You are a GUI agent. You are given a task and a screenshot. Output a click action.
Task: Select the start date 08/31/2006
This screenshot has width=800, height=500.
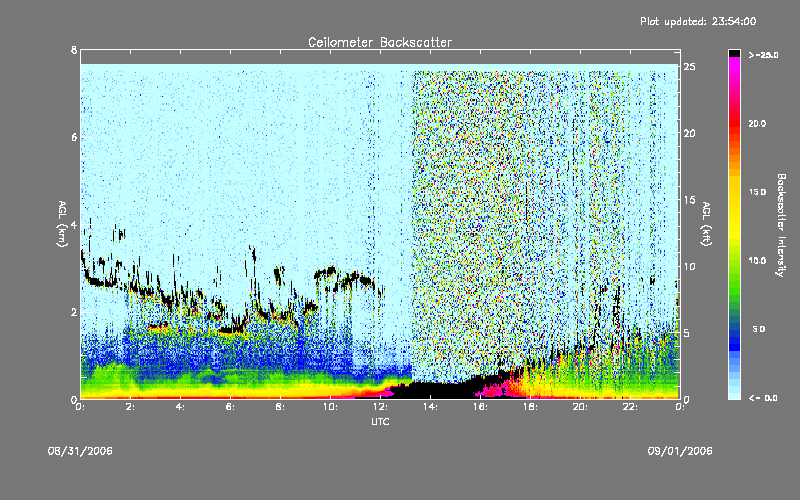[x=80, y=451]
